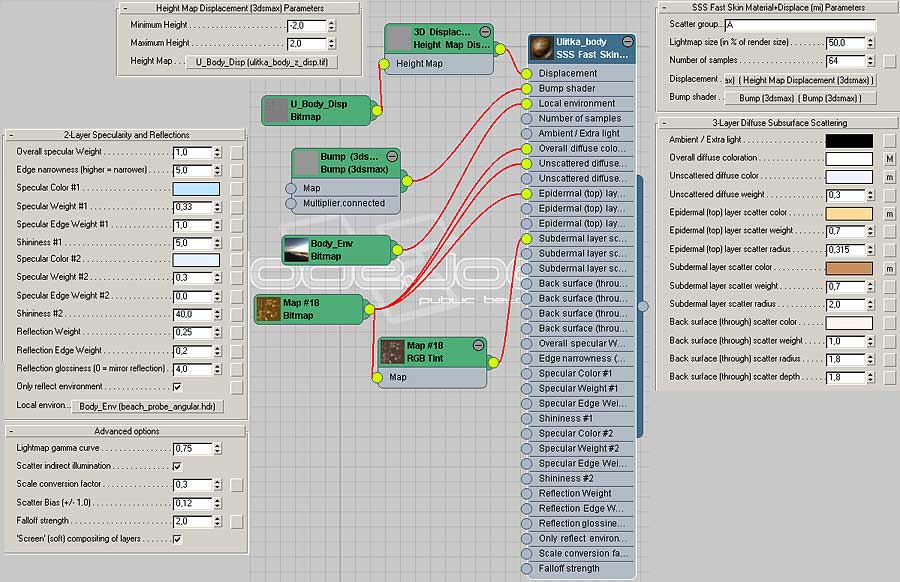Click the U_Body_Disp Height Map button
Screen dimensions: 900x582
click(262, 62)
